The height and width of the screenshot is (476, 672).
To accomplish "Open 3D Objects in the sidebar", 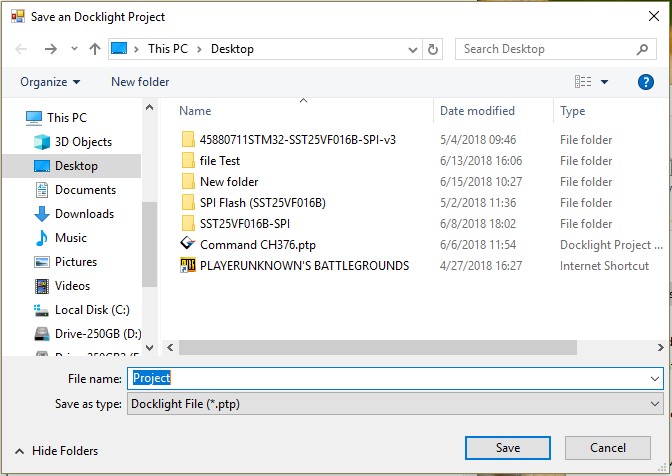I will coord(83,142).
